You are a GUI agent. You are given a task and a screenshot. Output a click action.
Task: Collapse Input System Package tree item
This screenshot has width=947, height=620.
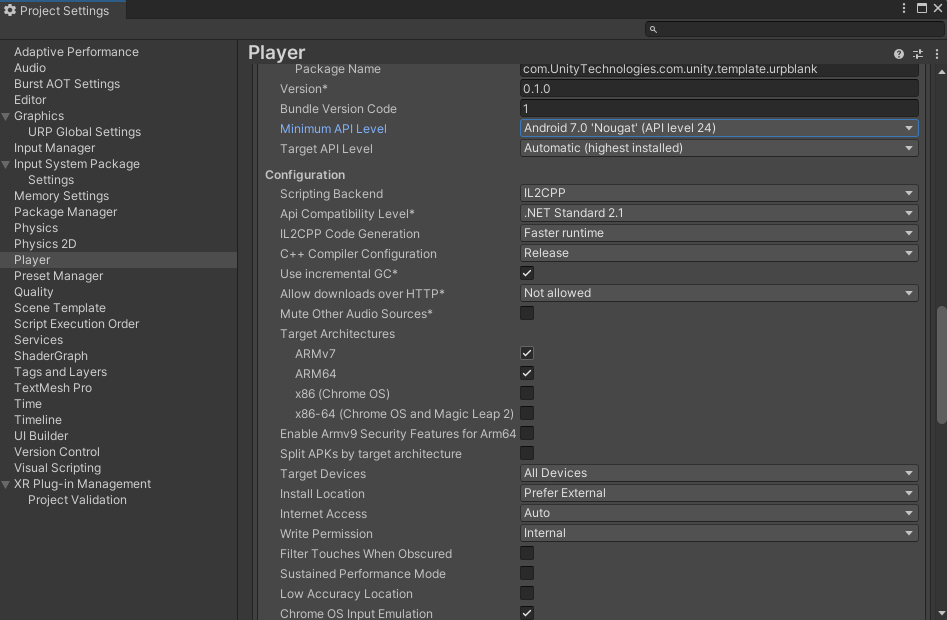point(6,164)
